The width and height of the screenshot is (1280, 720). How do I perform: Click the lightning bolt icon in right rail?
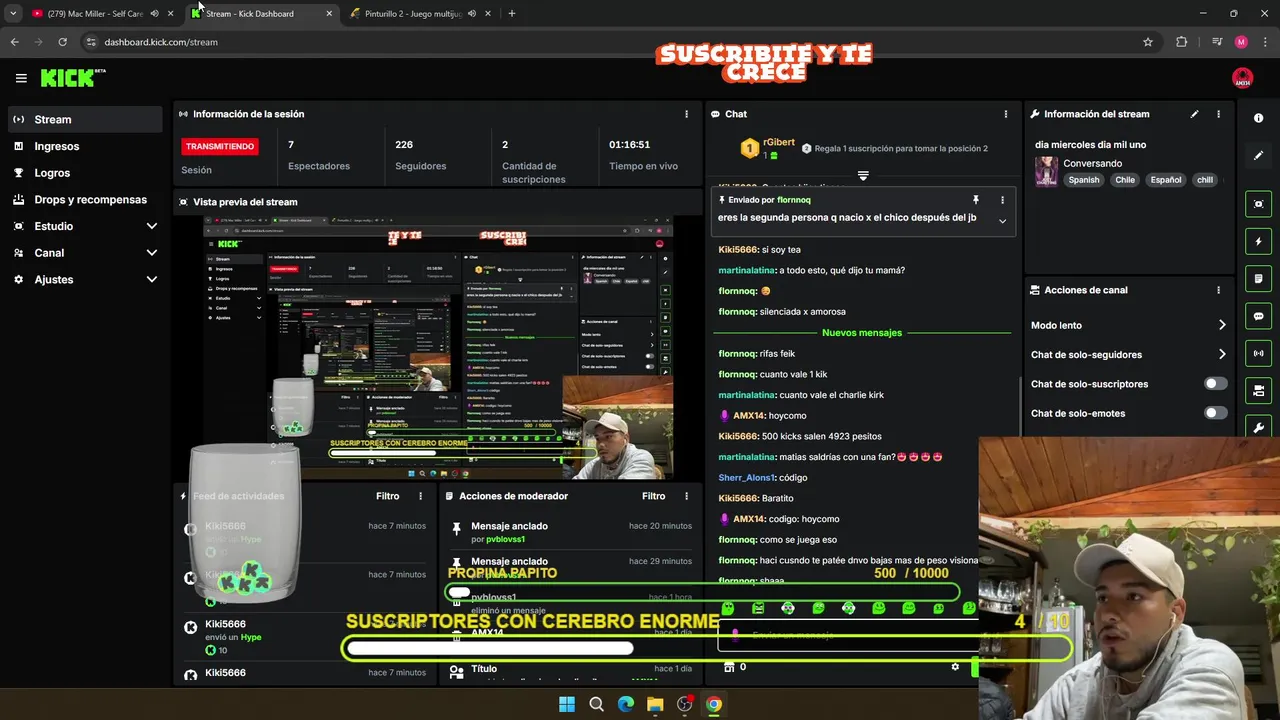click(1258, 241)
